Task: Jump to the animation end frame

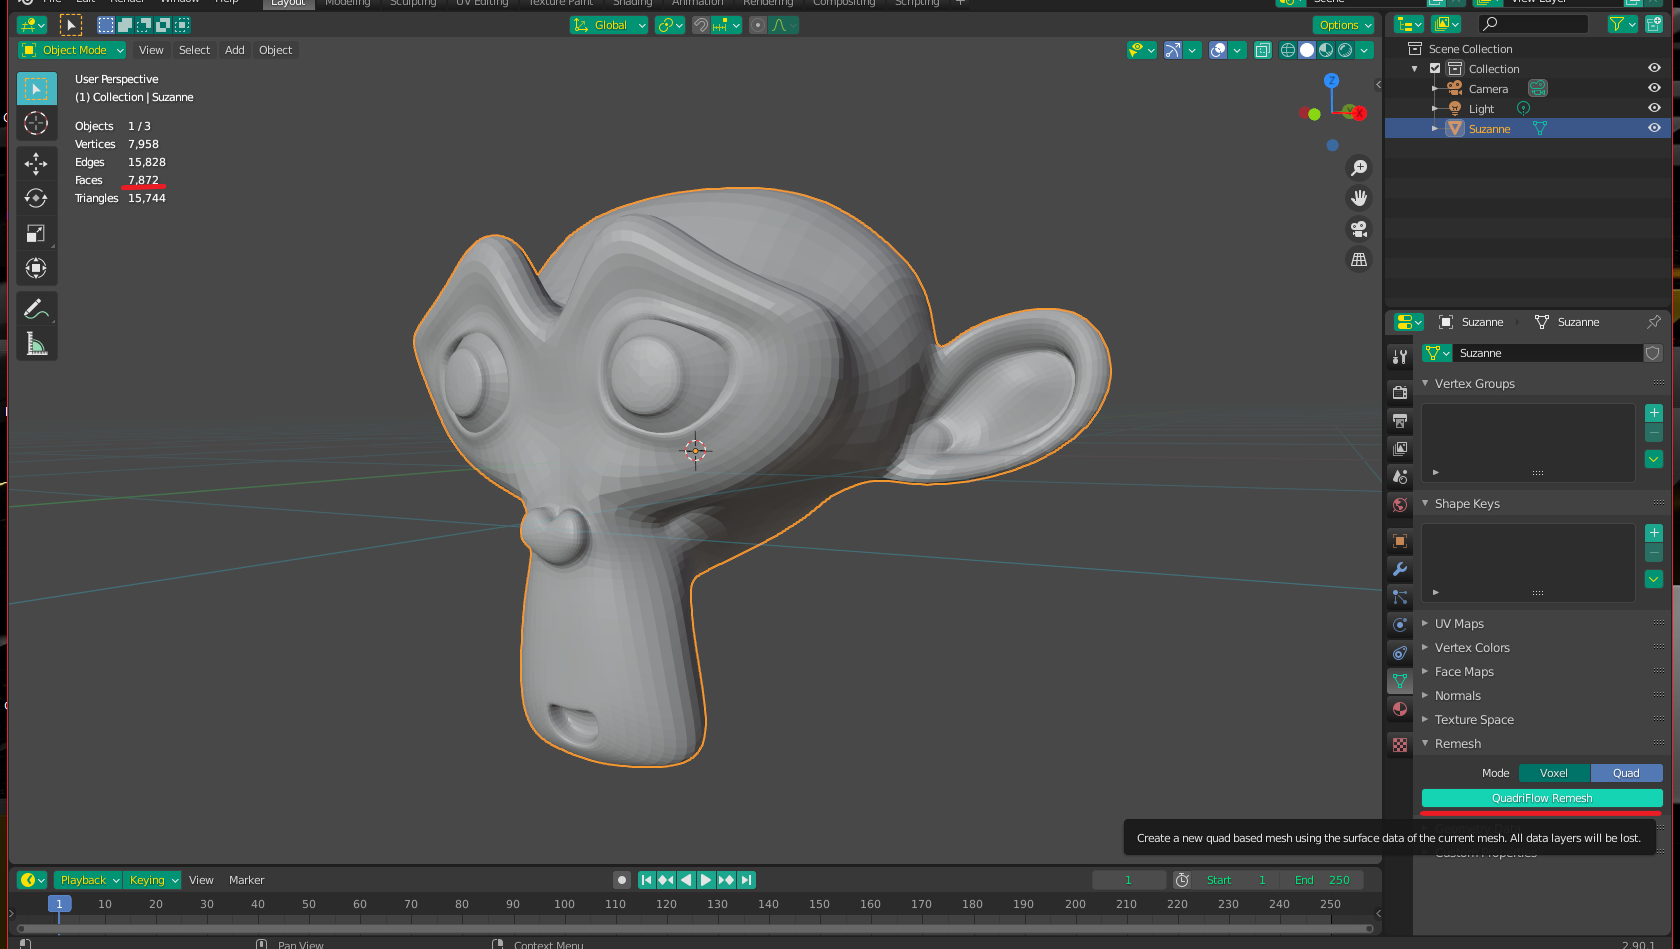Action: (746, 880)
